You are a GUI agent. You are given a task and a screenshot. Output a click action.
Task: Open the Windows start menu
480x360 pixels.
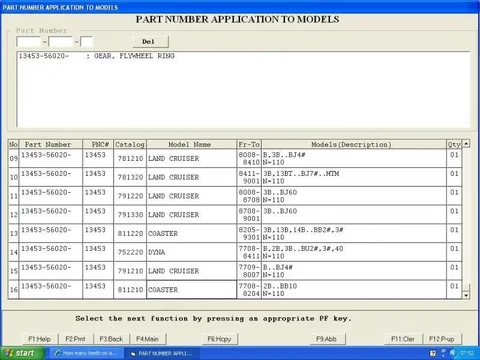22,353
